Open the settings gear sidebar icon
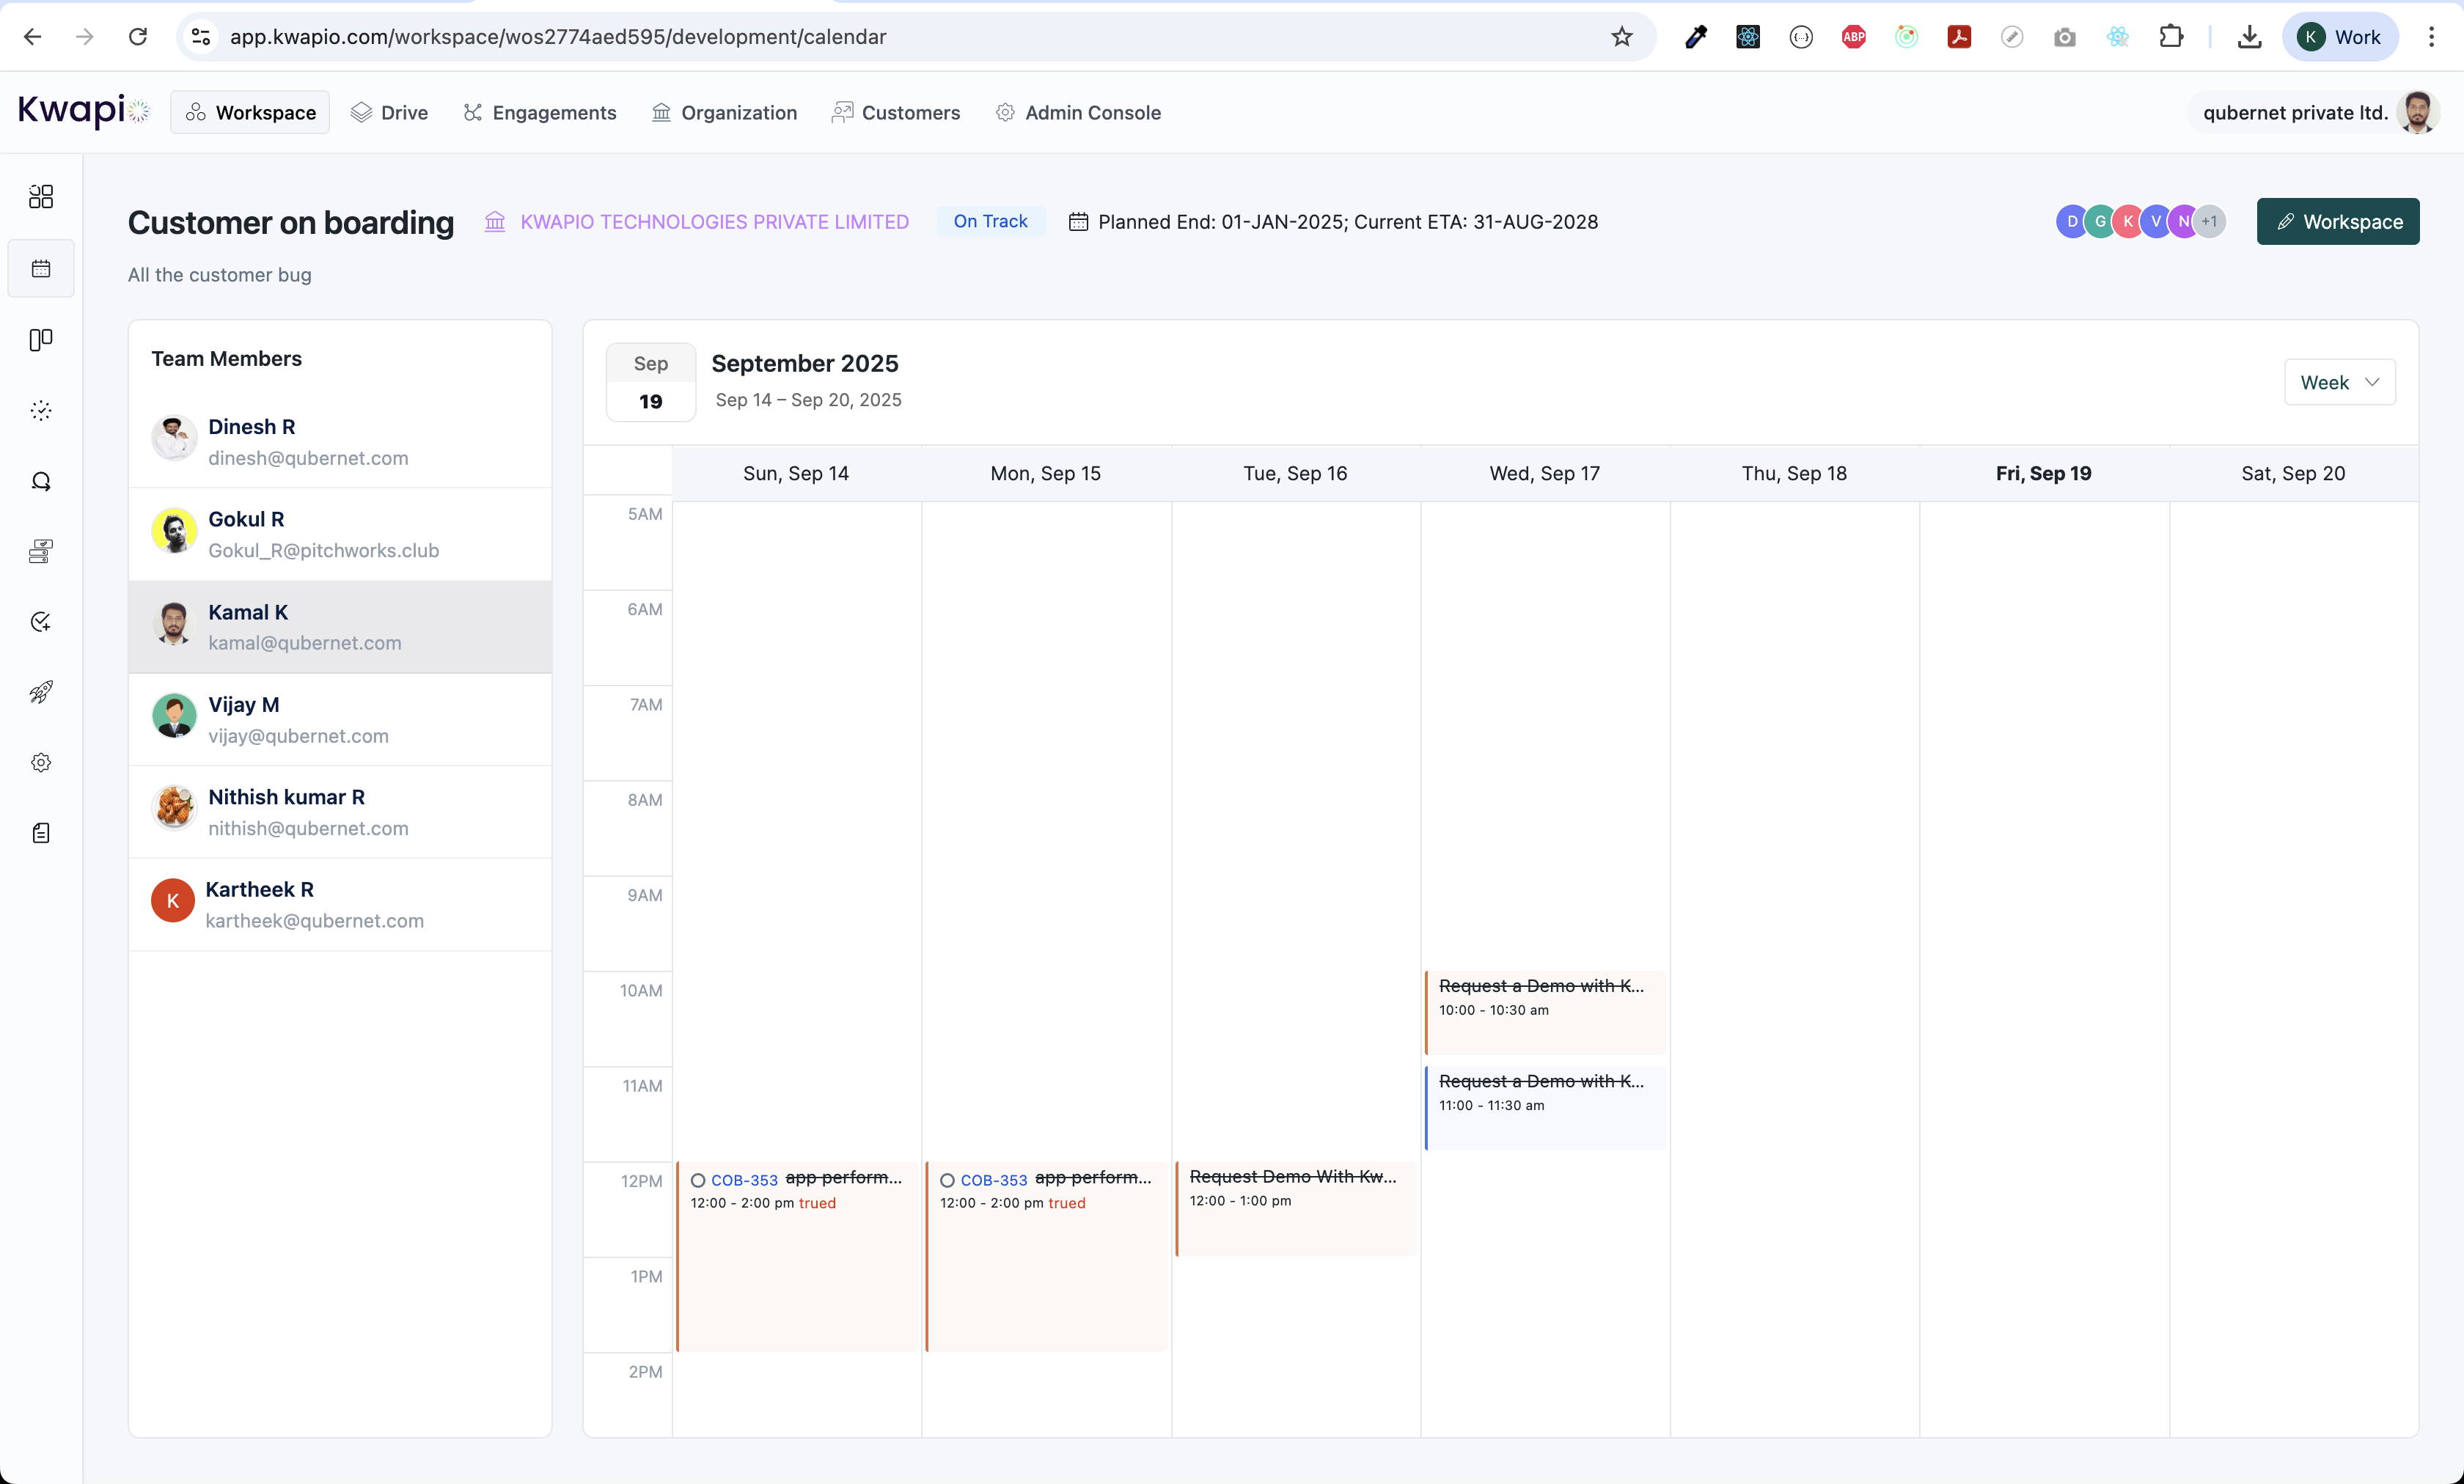The height and width of the screenshot is (1484, 2464). 41,763
